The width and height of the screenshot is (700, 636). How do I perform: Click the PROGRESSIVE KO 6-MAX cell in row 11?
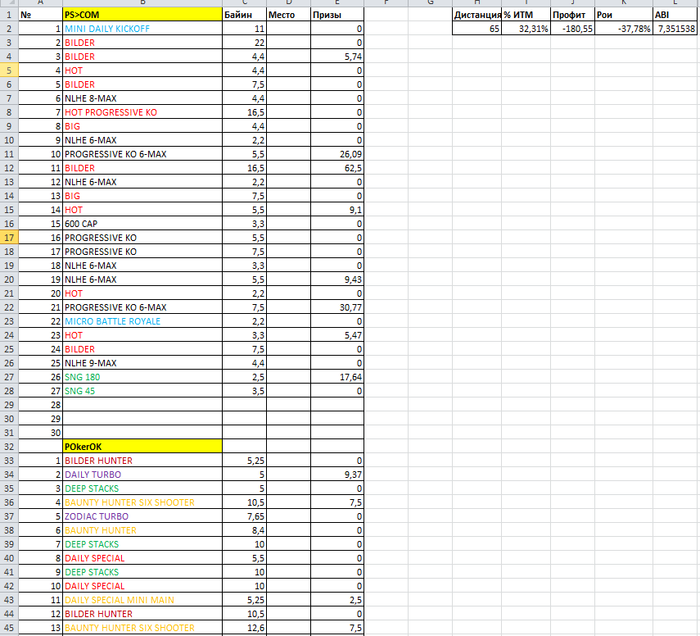142,154
